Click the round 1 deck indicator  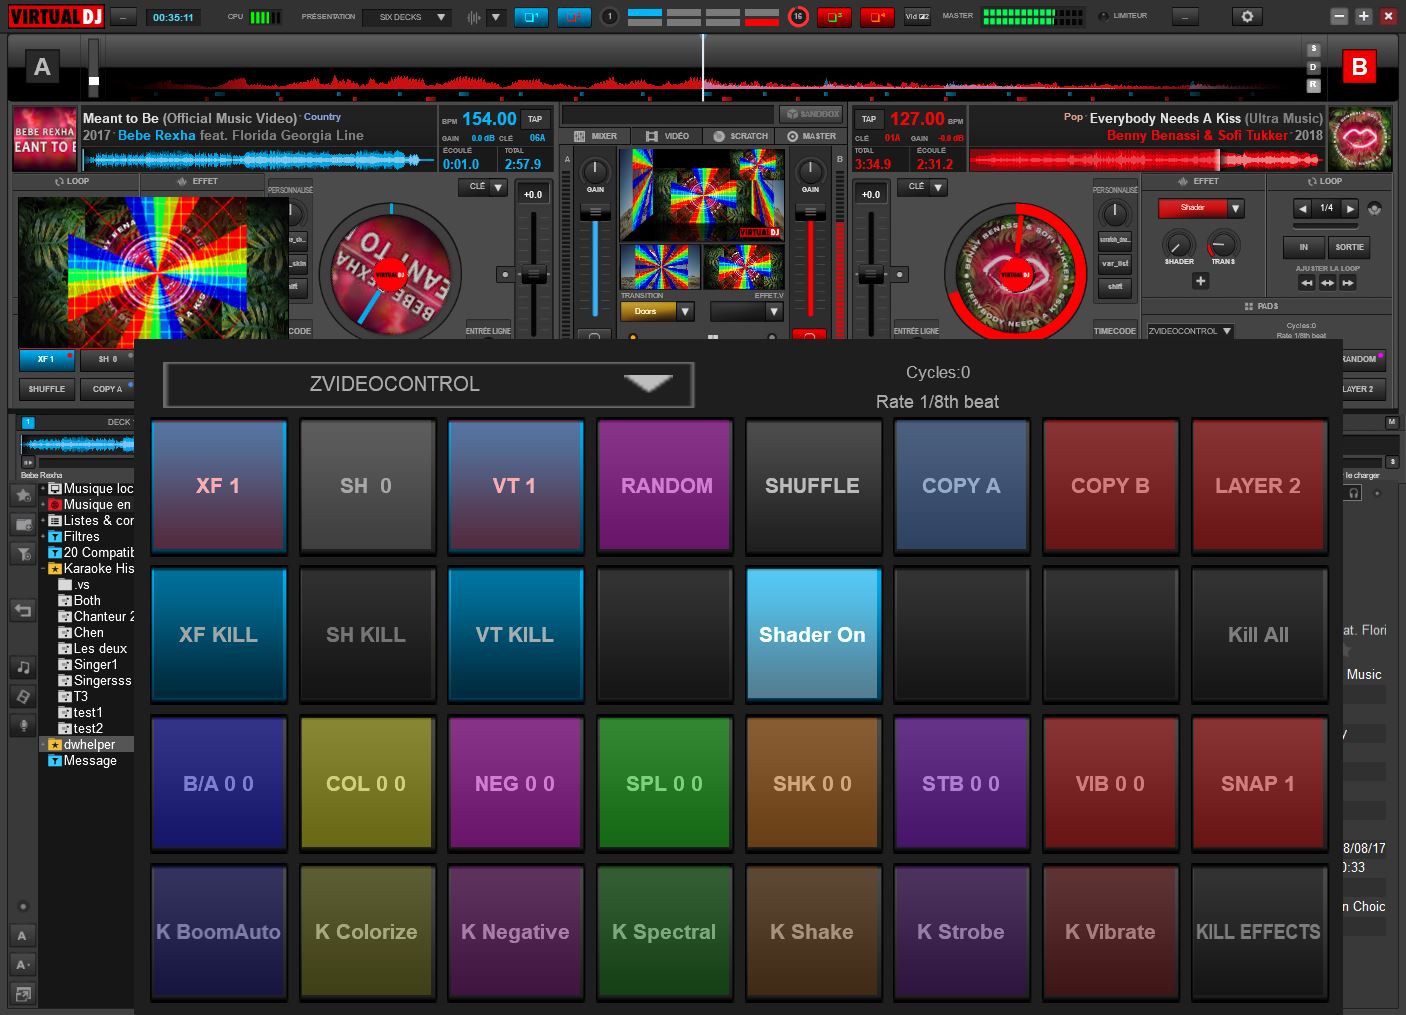click(609, 17)
